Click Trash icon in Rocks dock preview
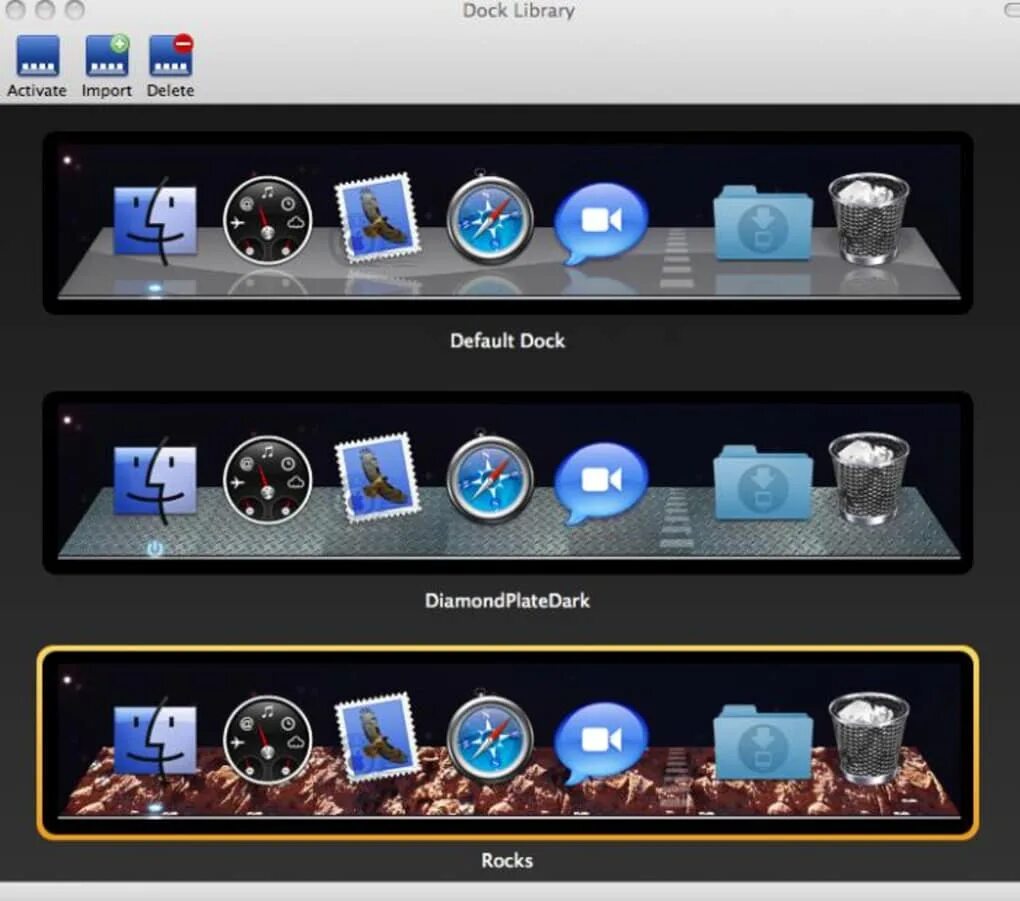This screenshot has height=901, width=1020. click(x=868, y=738)
